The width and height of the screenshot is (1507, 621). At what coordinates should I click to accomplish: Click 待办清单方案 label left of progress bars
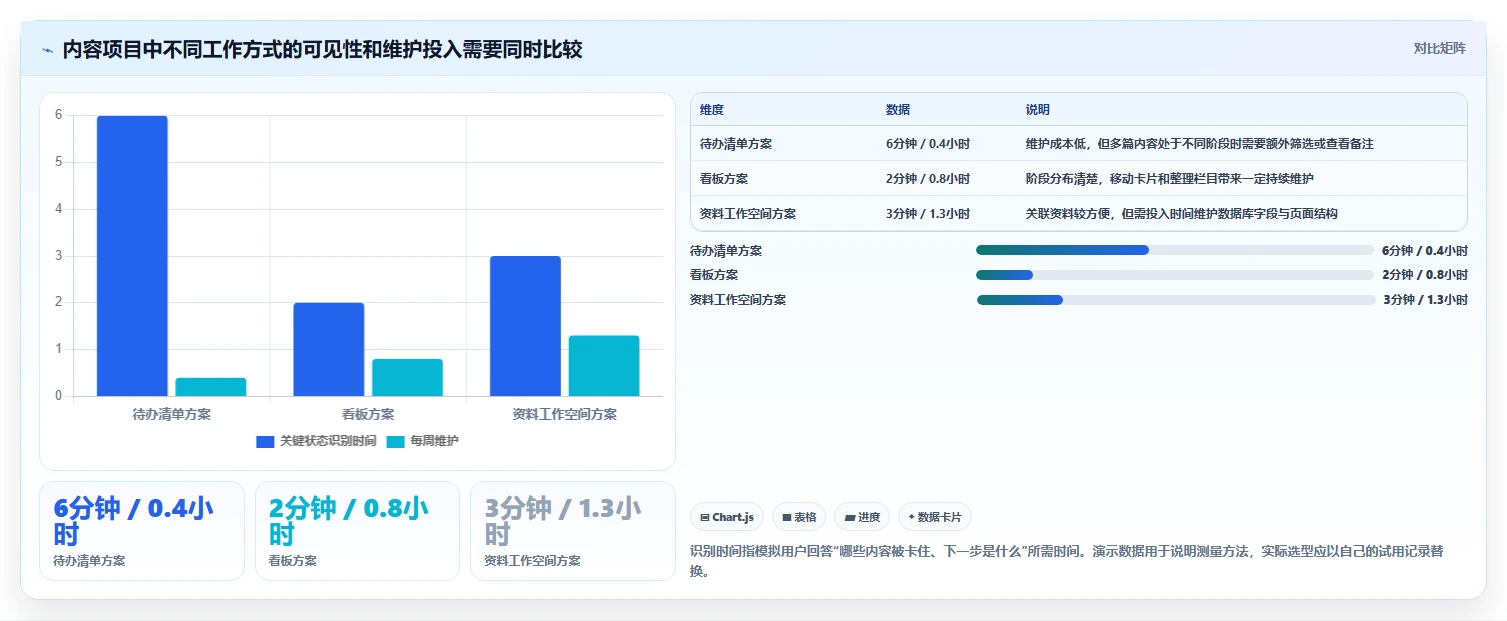point(726,251)
